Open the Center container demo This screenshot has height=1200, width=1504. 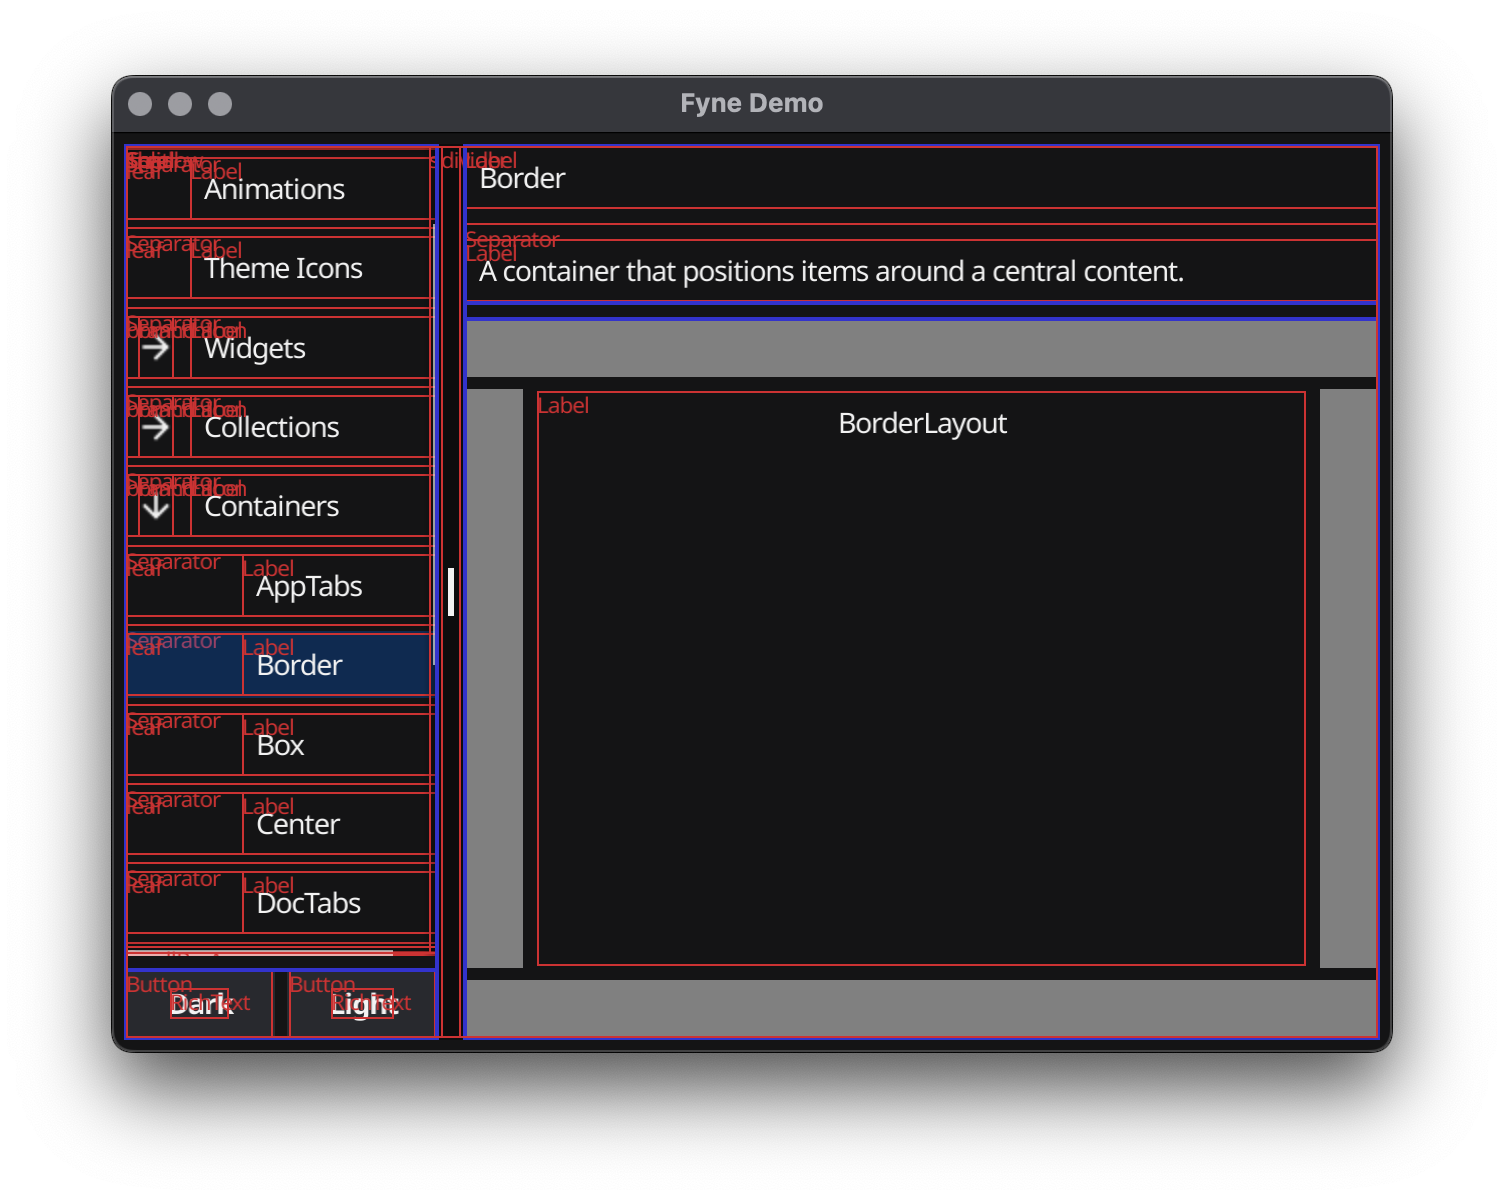(x=280, y=824)
